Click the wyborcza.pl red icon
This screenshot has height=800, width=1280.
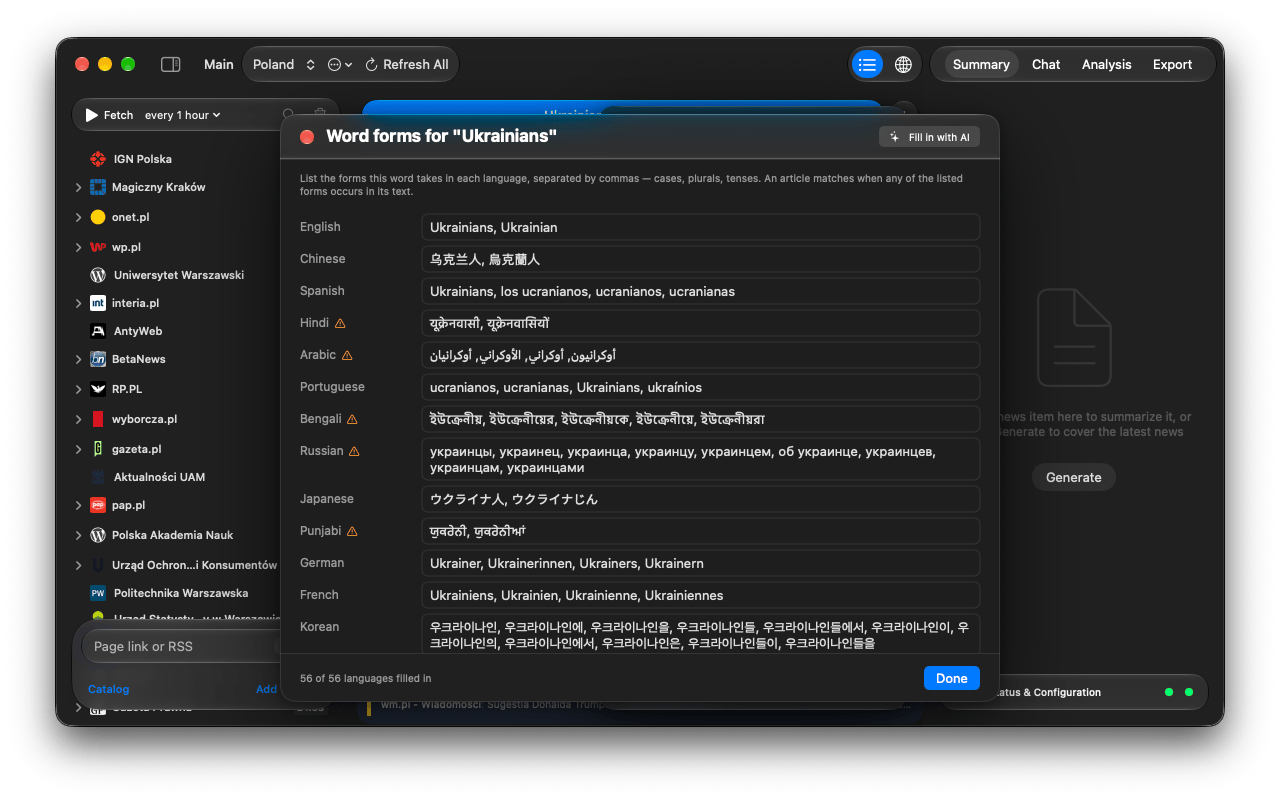[x=98, y=419]
